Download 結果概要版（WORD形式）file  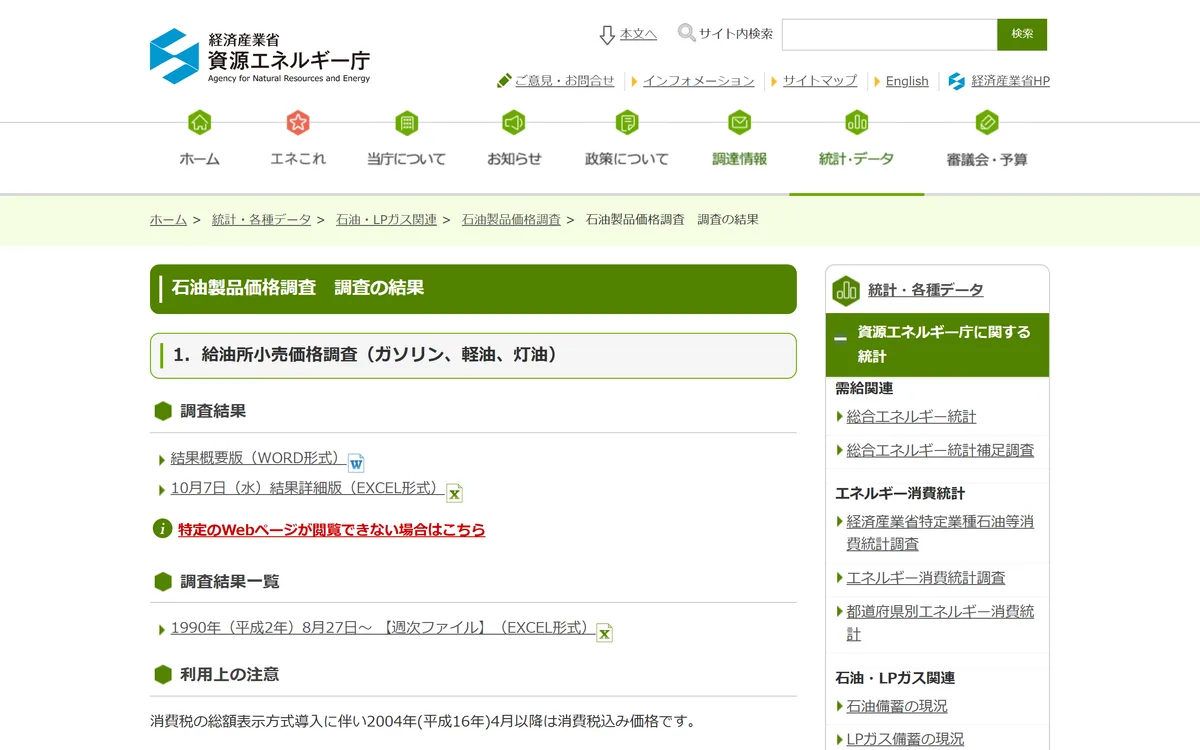click(x=258, y=458)
